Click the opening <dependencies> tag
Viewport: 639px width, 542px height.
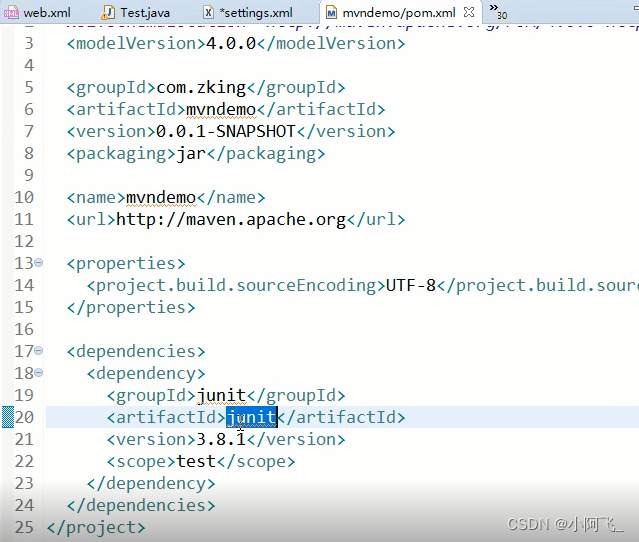pos(136,351)
